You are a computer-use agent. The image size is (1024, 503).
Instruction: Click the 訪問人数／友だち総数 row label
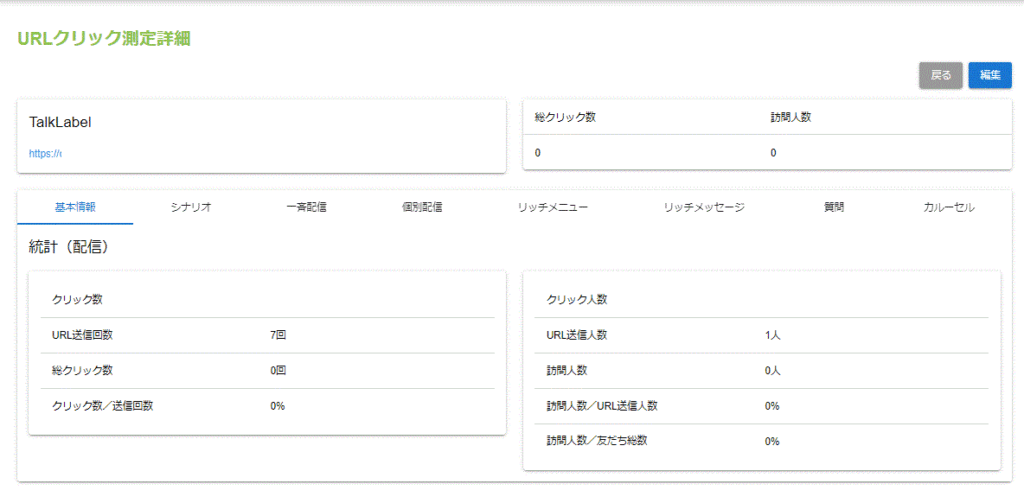[x=596, y=440]
